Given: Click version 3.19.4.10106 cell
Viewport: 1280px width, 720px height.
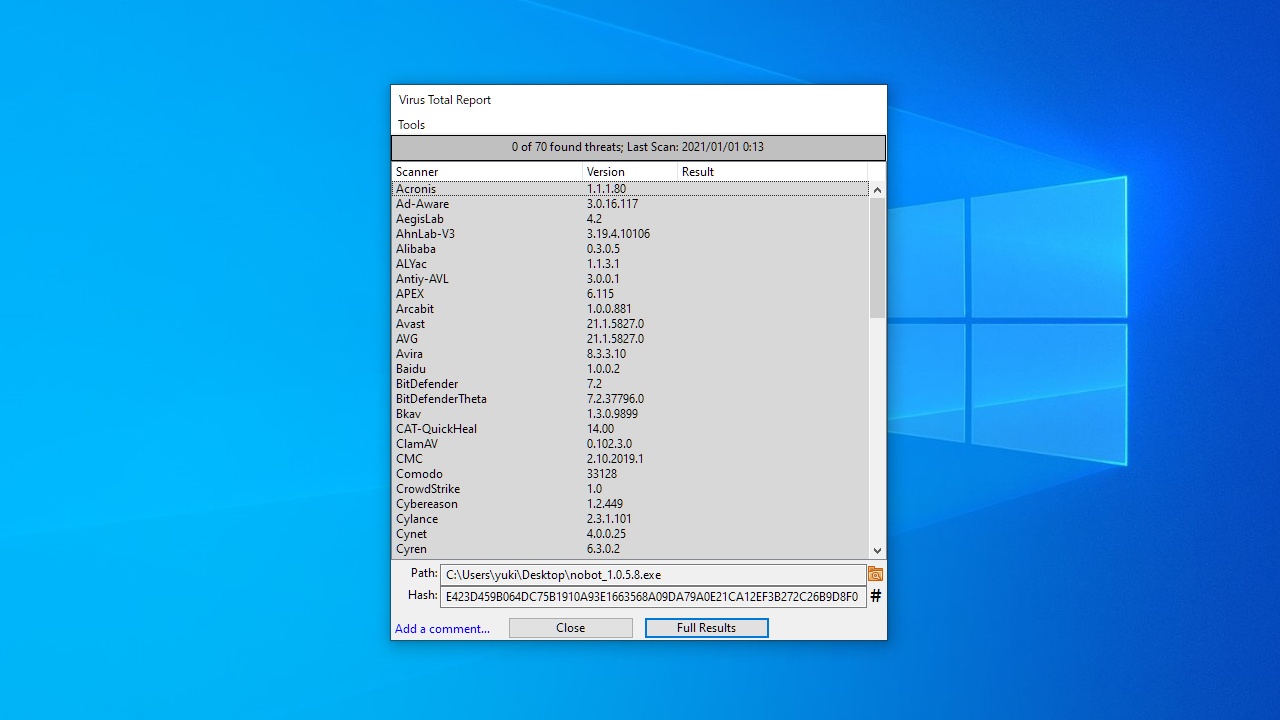Looking at the screenshot, I should (618, 234).
